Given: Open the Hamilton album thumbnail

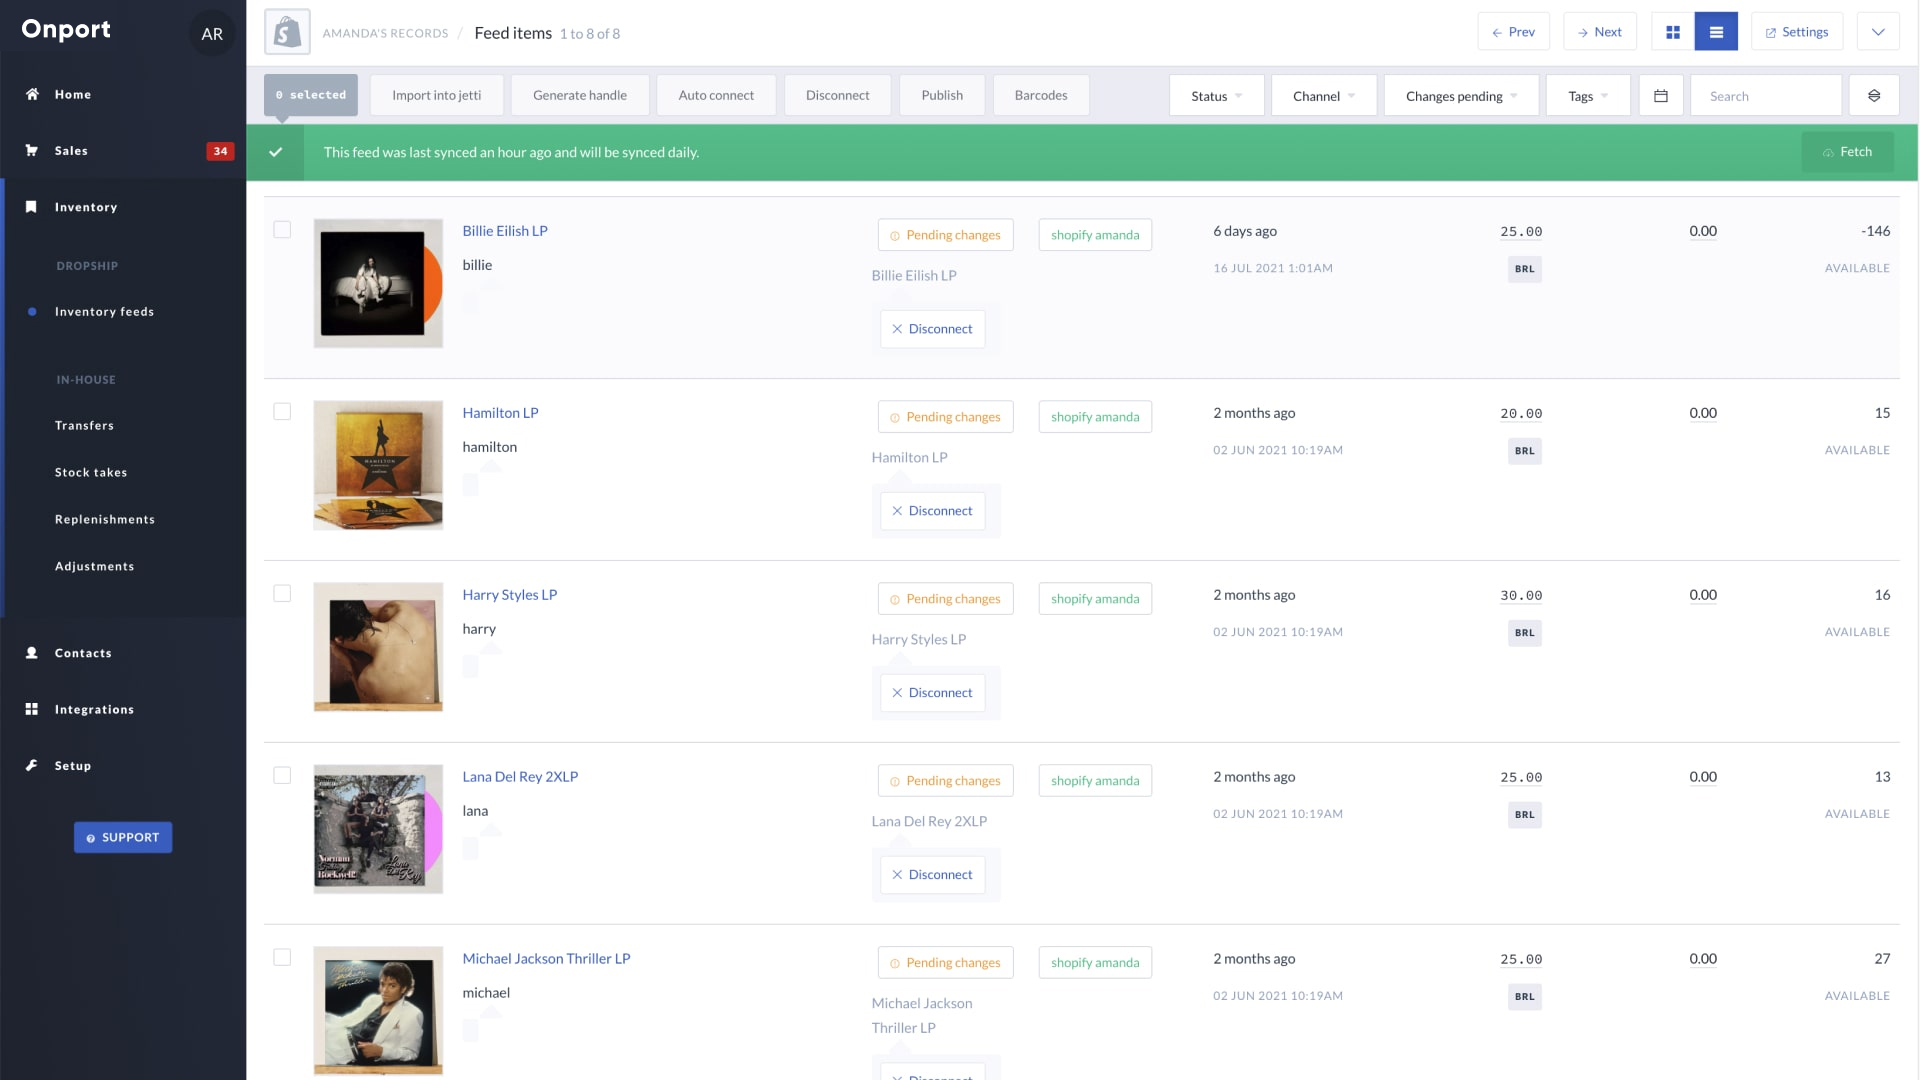Looking at the screenshot, I should tap(378, 465).
